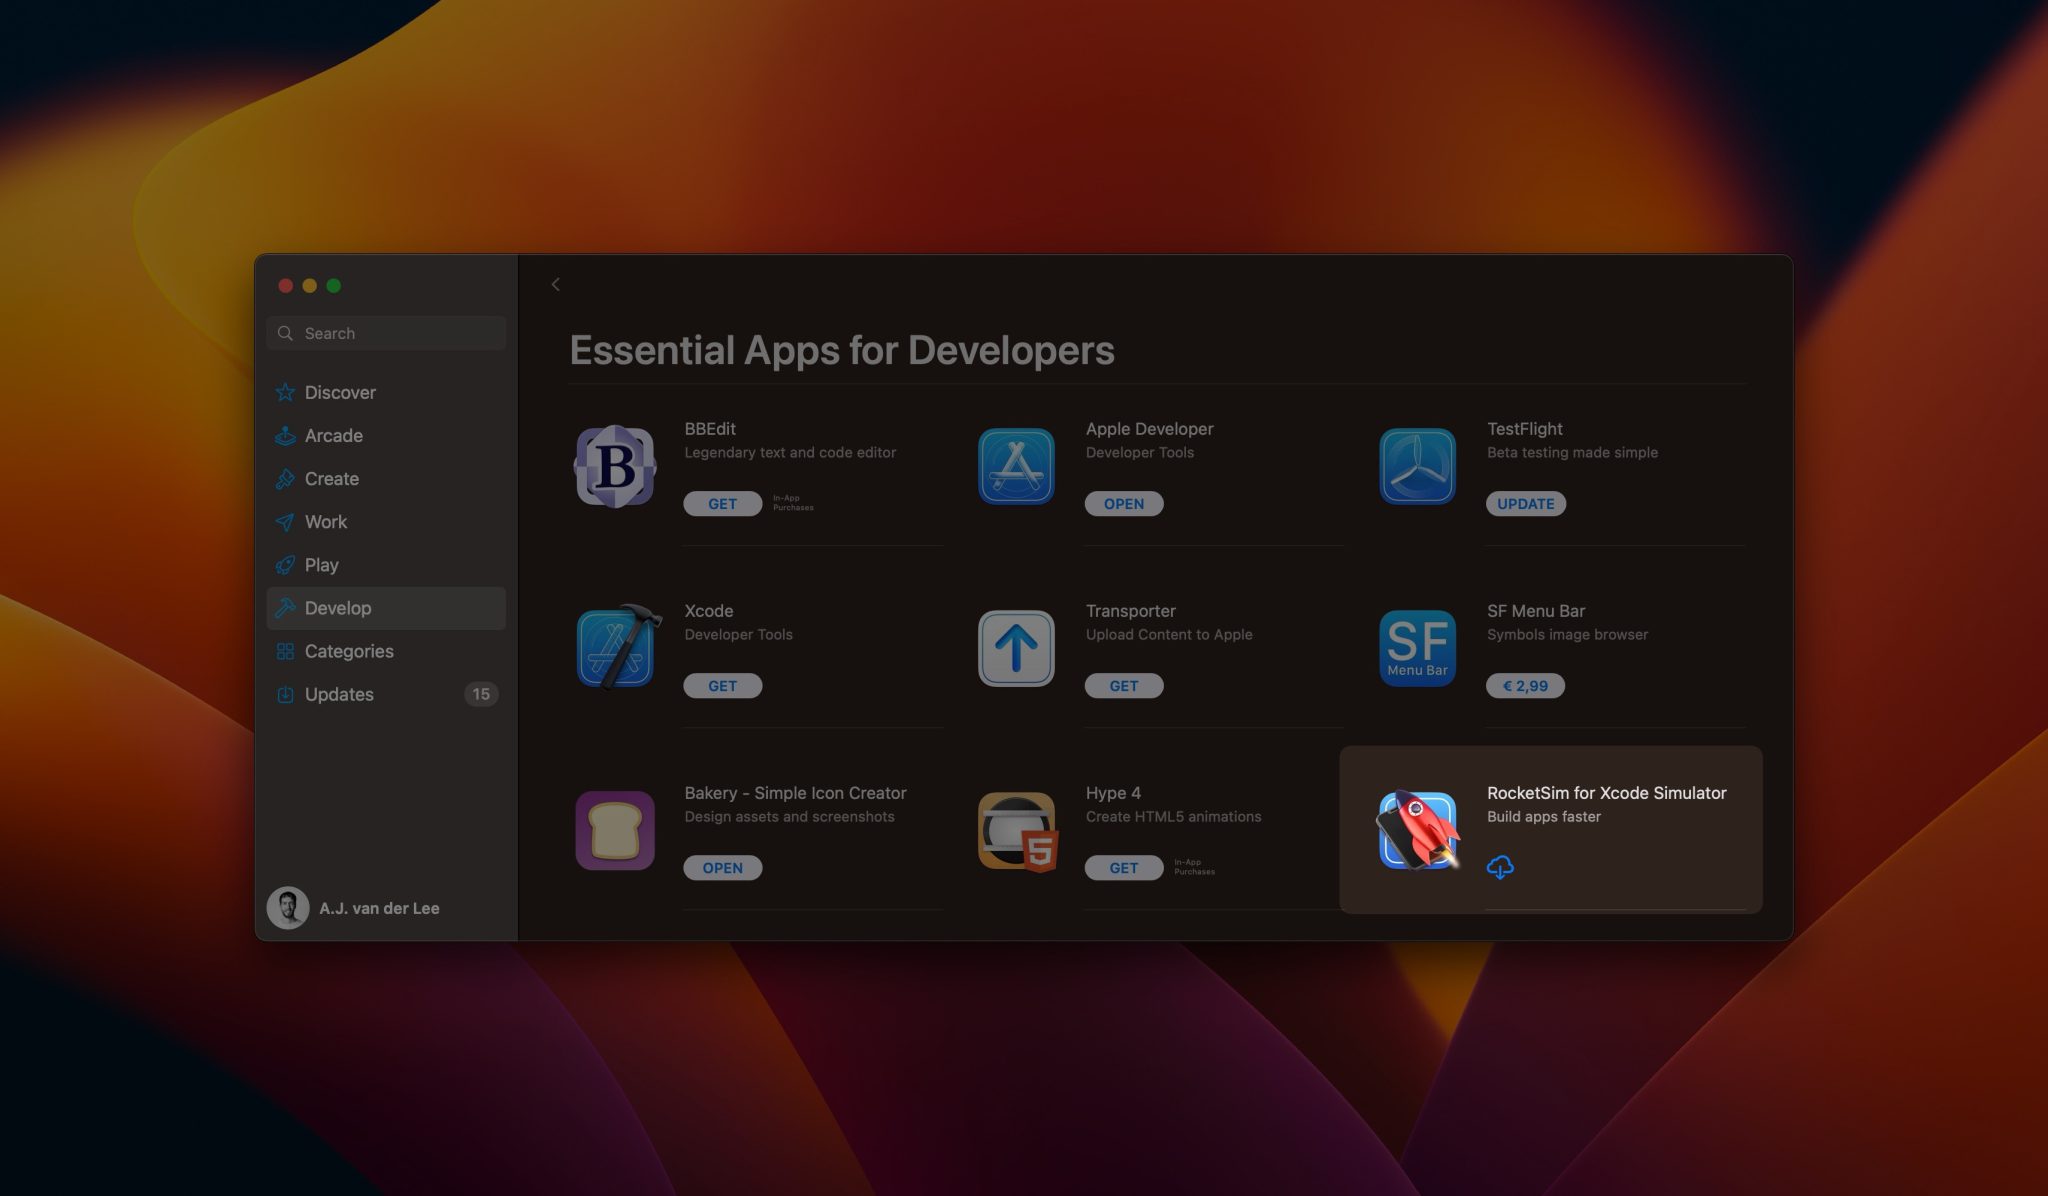Open the Xcode app icon

click(x=619, y=646)
